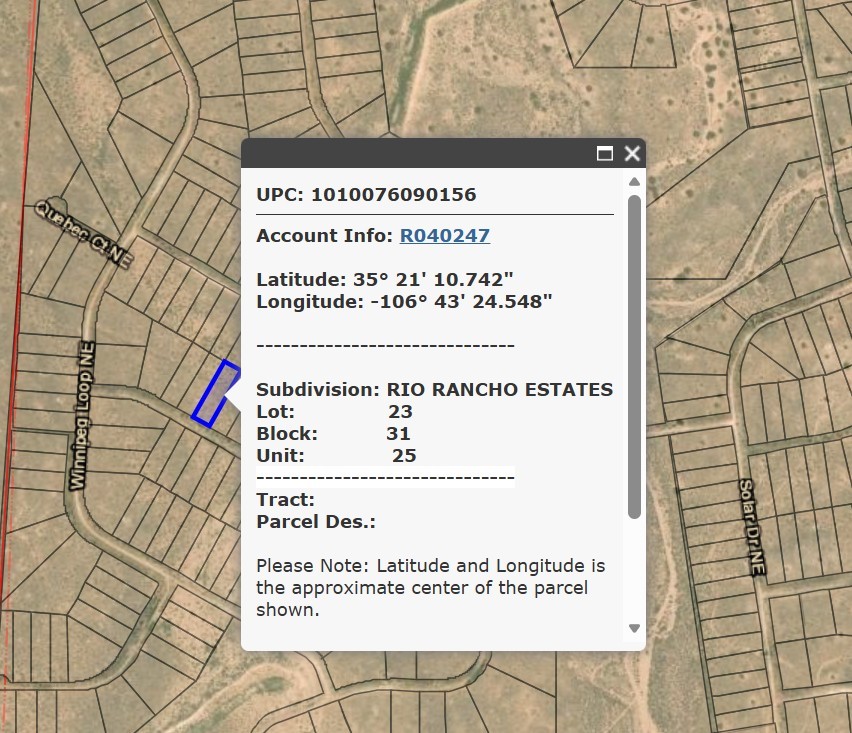
Task: Open the R040247 account info link
Action: pyautogui.click(x=444, y=236)
